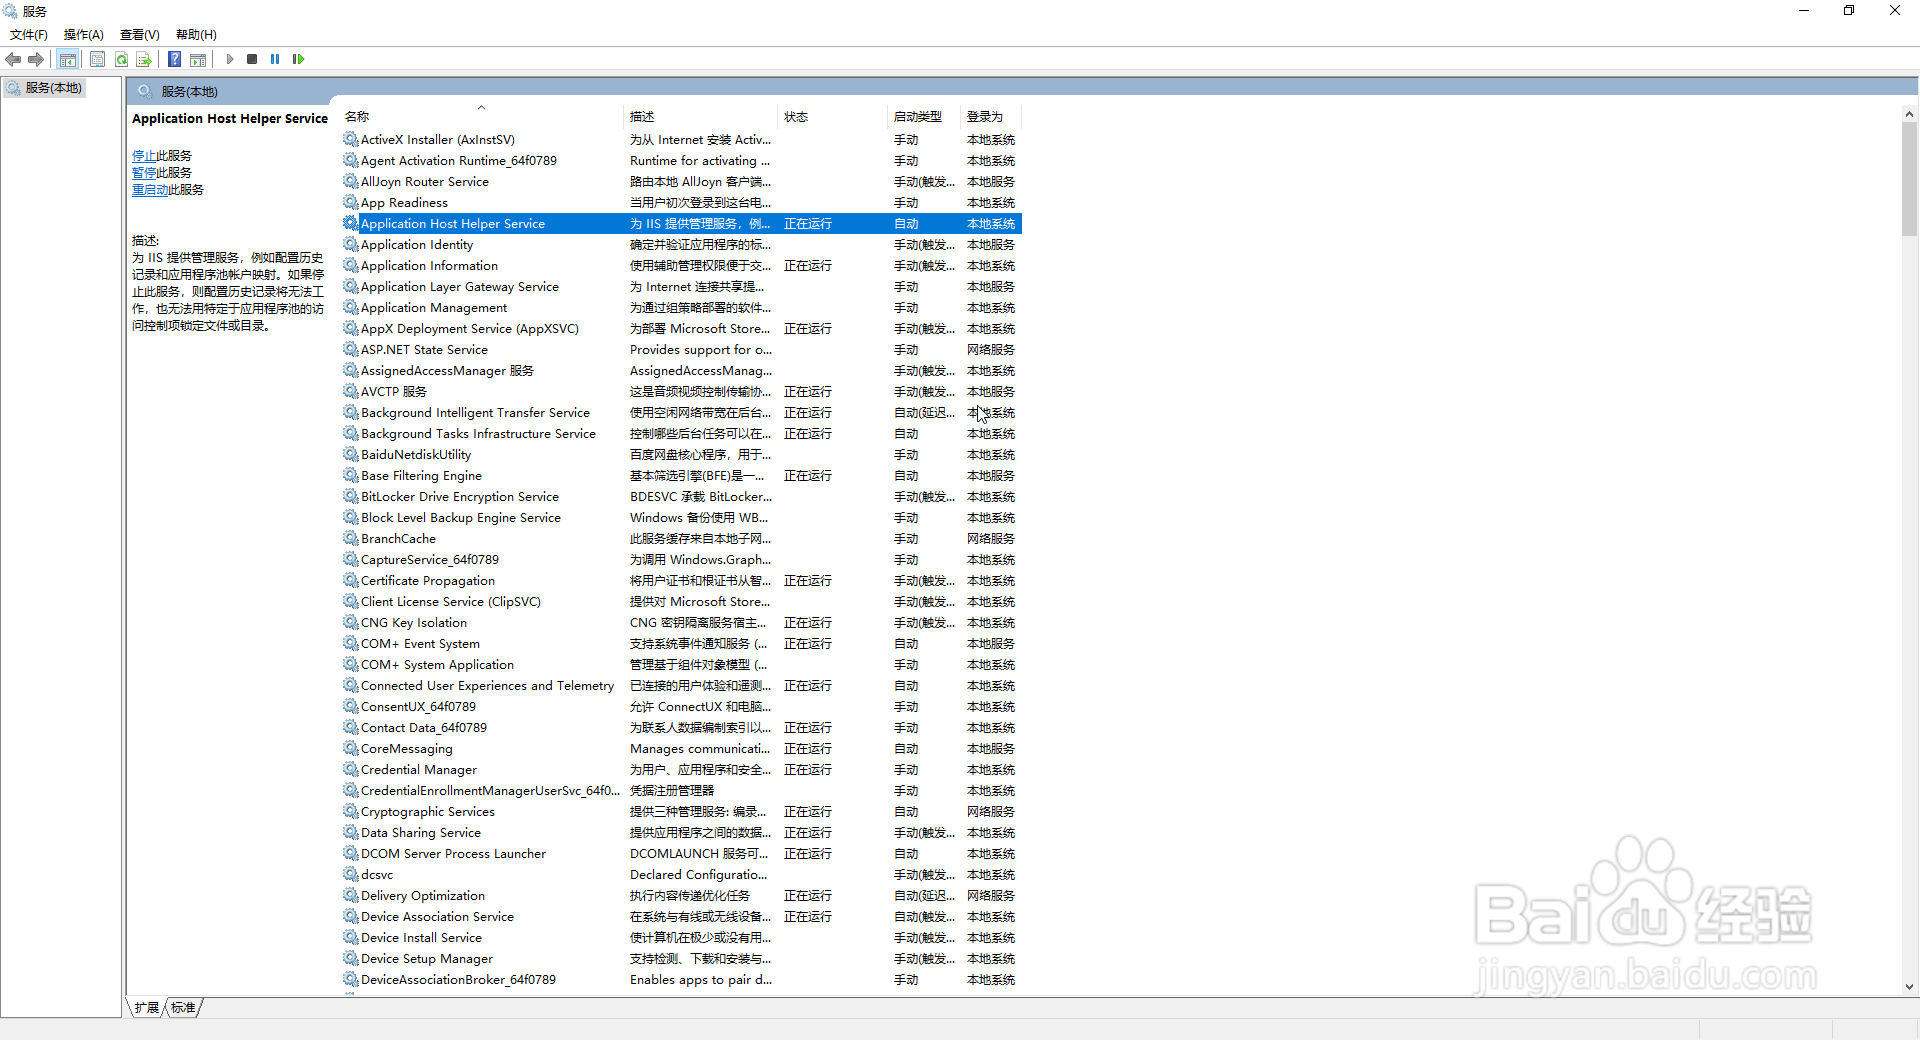
Task: Select the AVCTP 服务 row
Action: coord(681,392)
